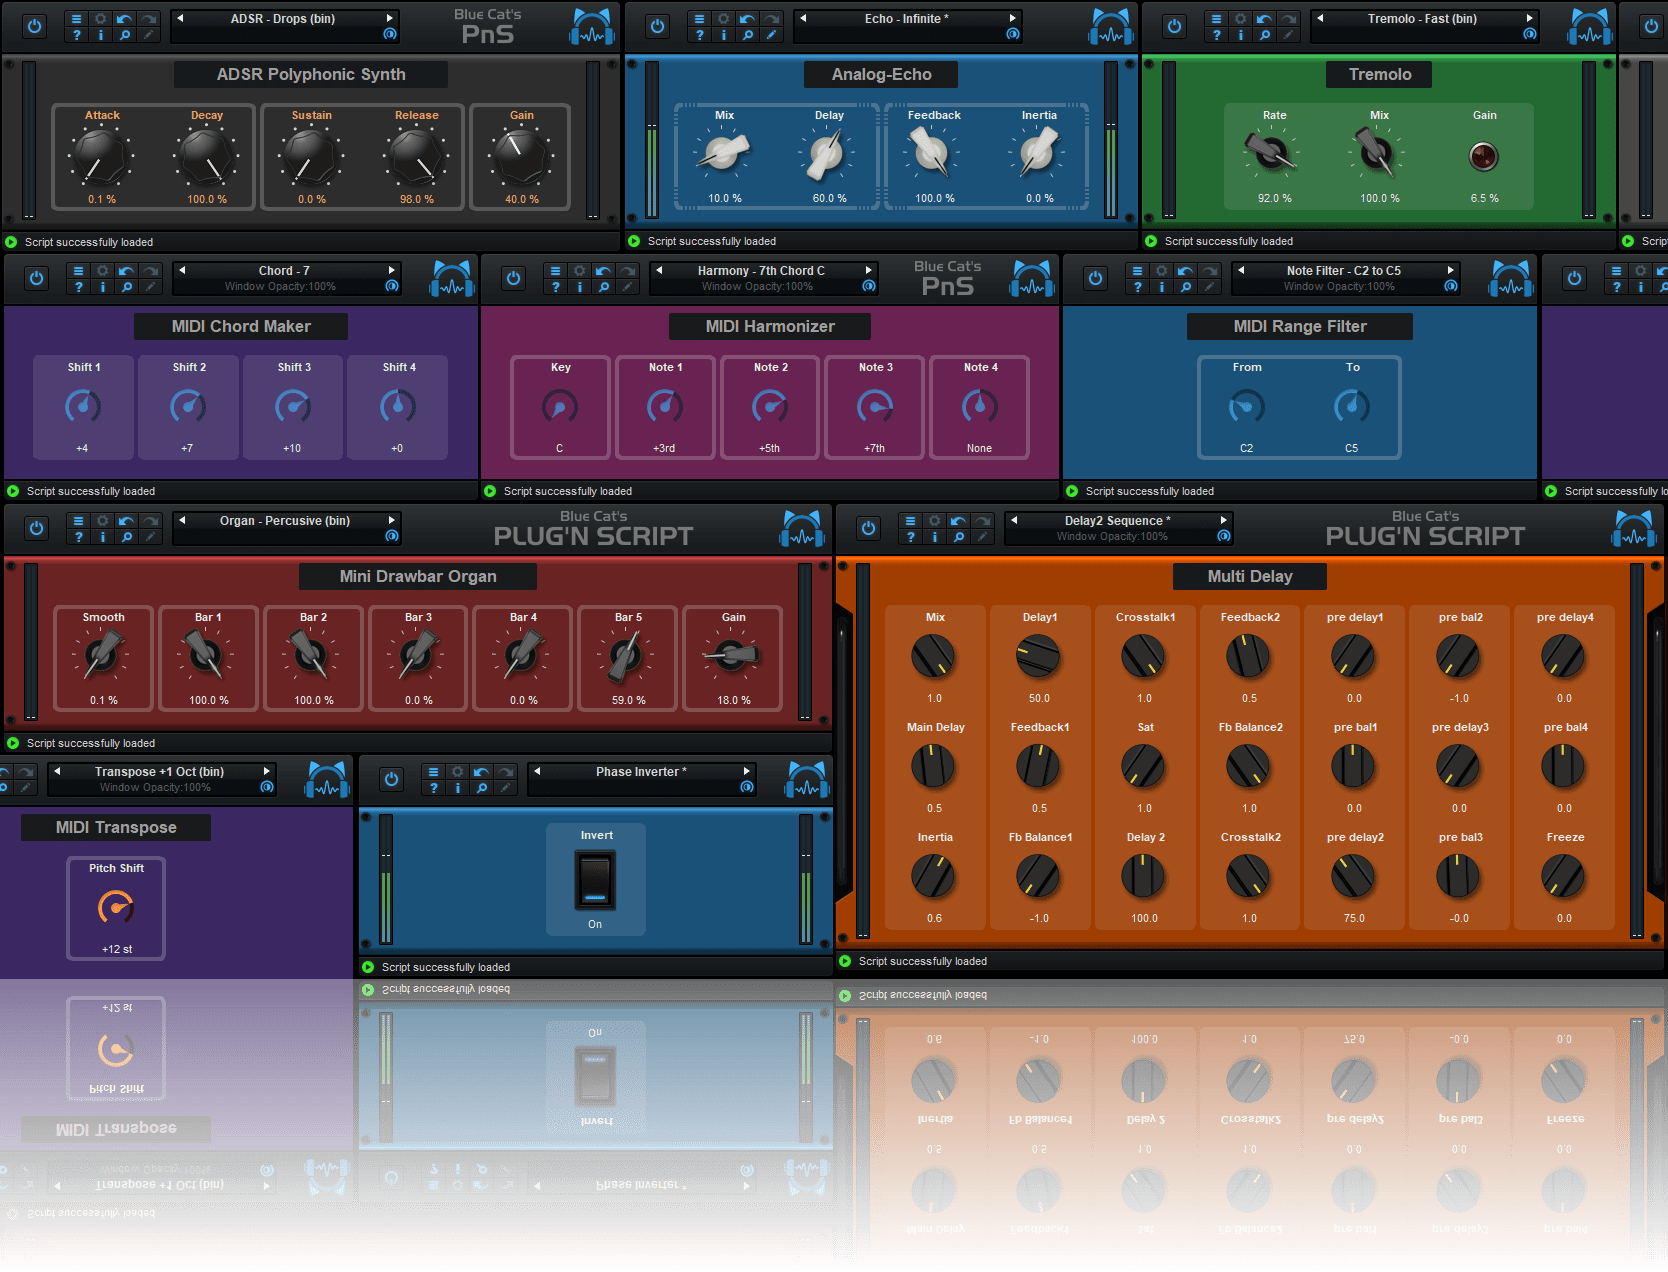Click Blue Cat's PnS title on Harmonizer header
1668x1272 pixels.
point(947,279)
